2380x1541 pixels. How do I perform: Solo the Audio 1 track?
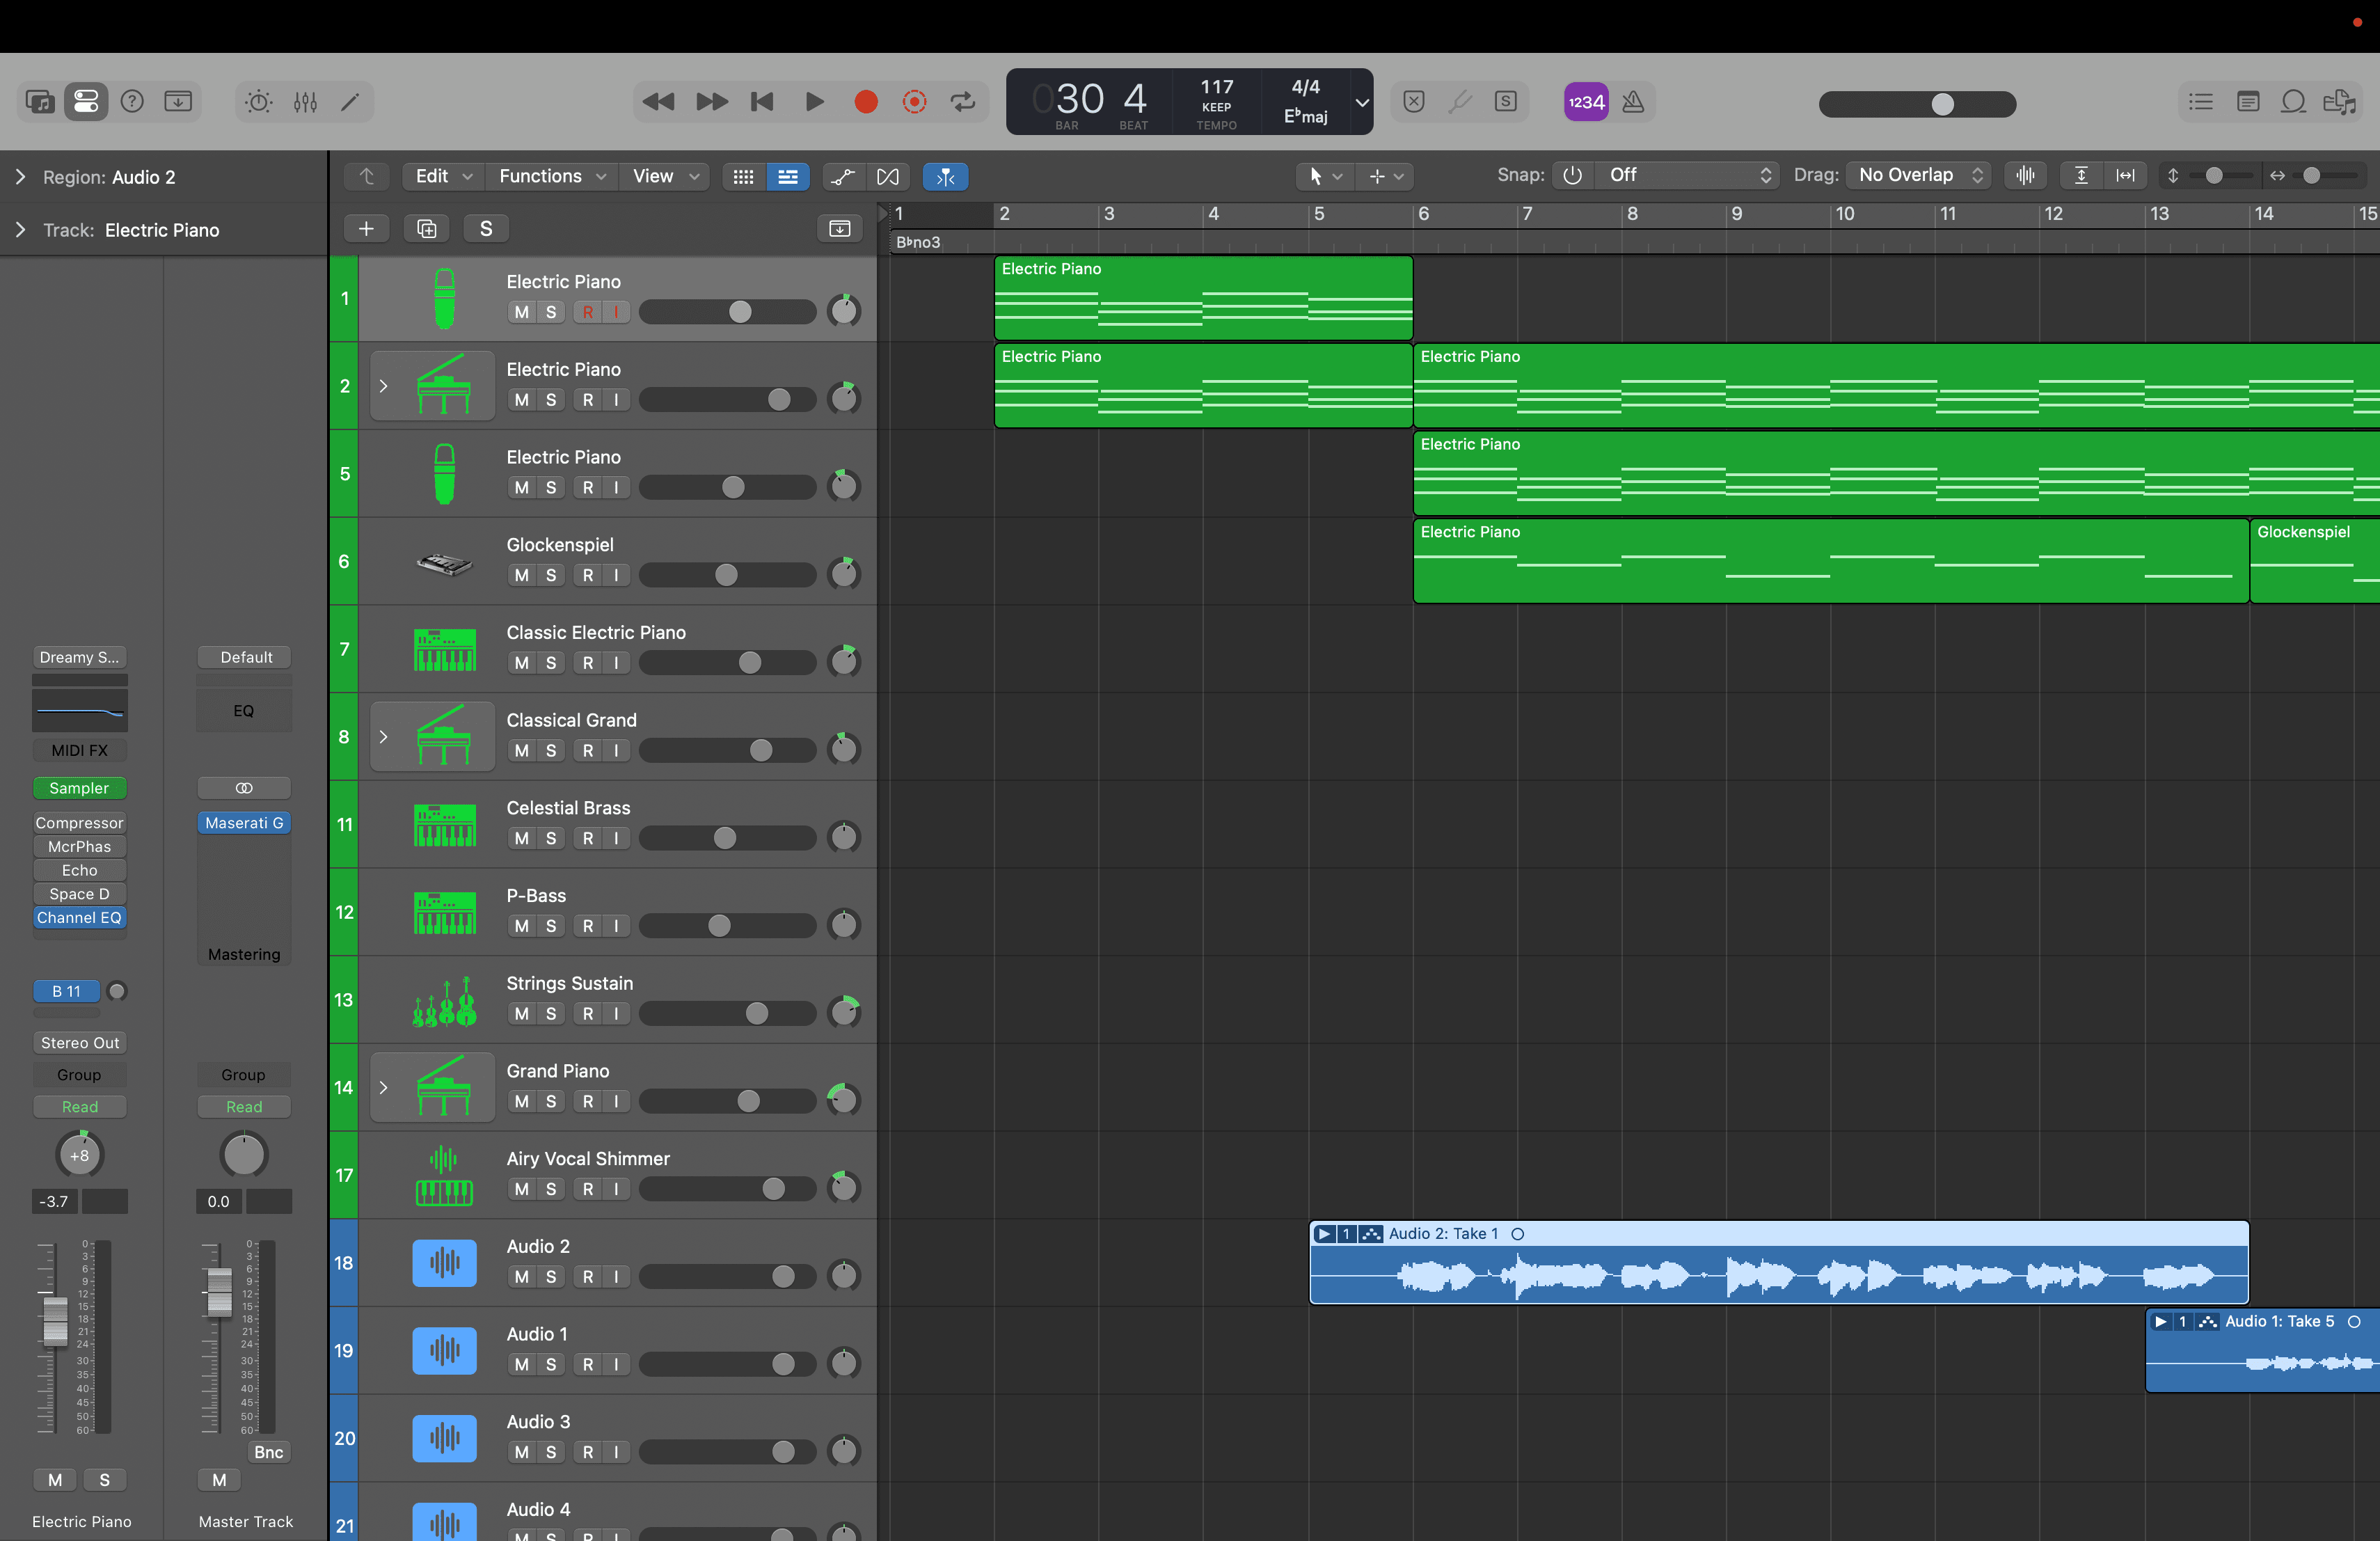coord(550,1364)
